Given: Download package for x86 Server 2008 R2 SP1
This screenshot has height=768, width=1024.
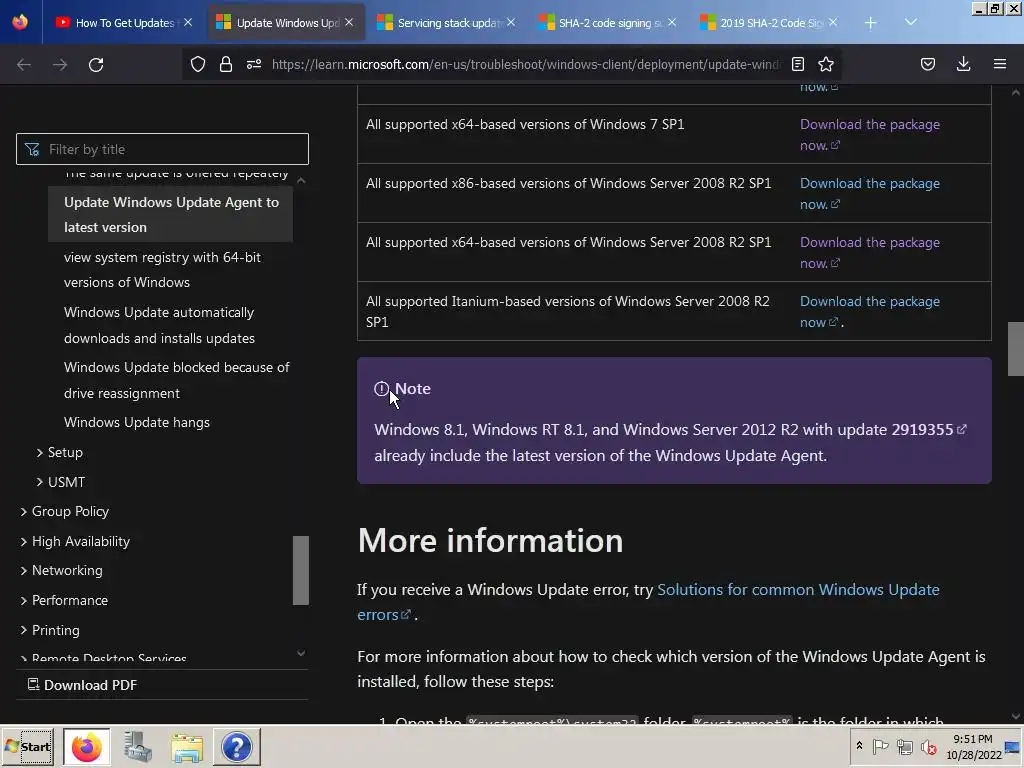Looking at the screenshot, I should (x=870, y=193).
